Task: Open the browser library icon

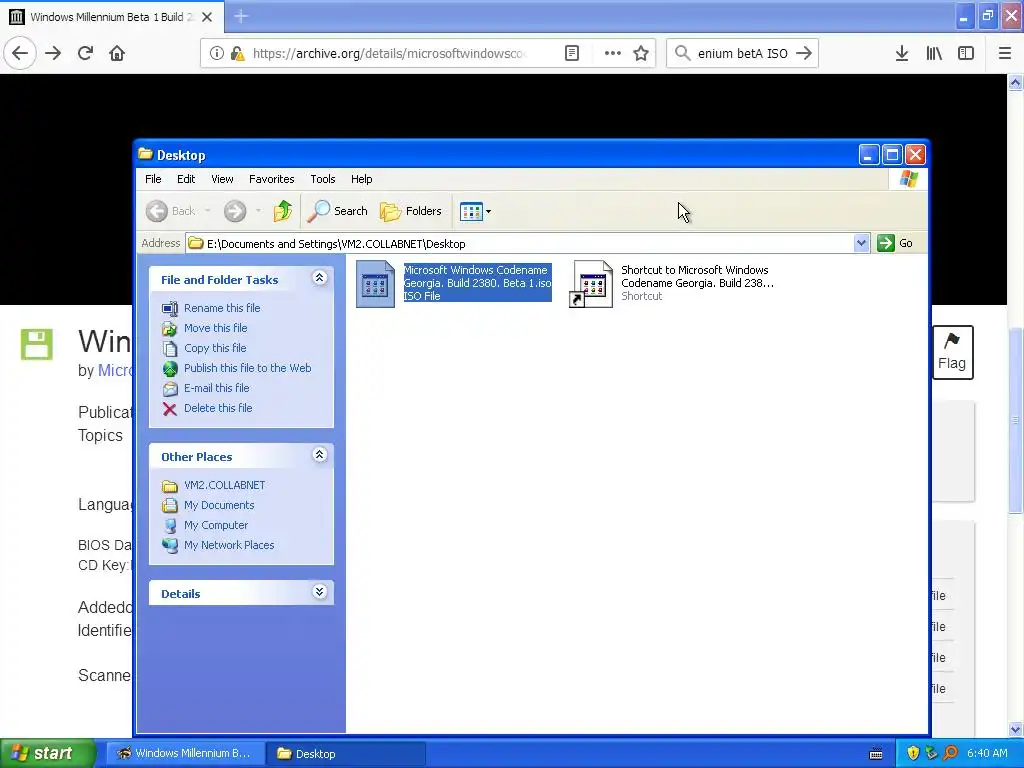Action: tap(934, 53)
